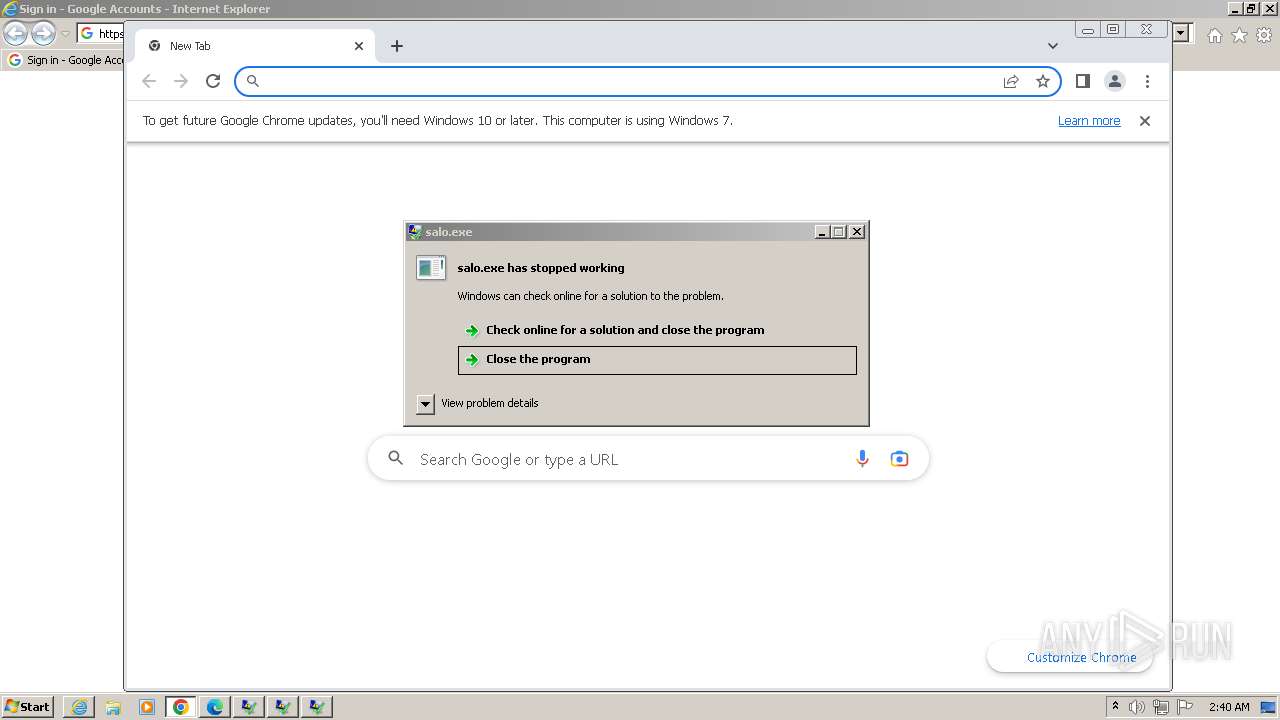Image resolution: width=1280 pixels, height=720 pixels.
Task: Switch to Google Chrome on the taskbar
Action: click(181, 707)
